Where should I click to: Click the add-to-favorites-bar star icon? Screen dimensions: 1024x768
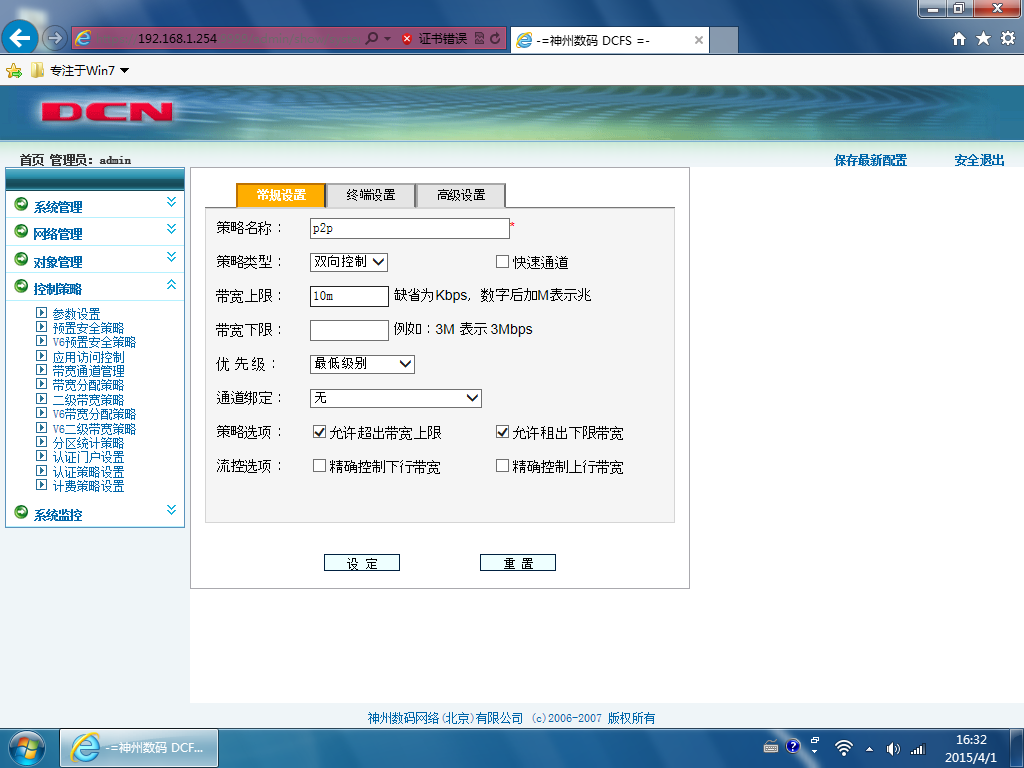click(x=14, y=71)
